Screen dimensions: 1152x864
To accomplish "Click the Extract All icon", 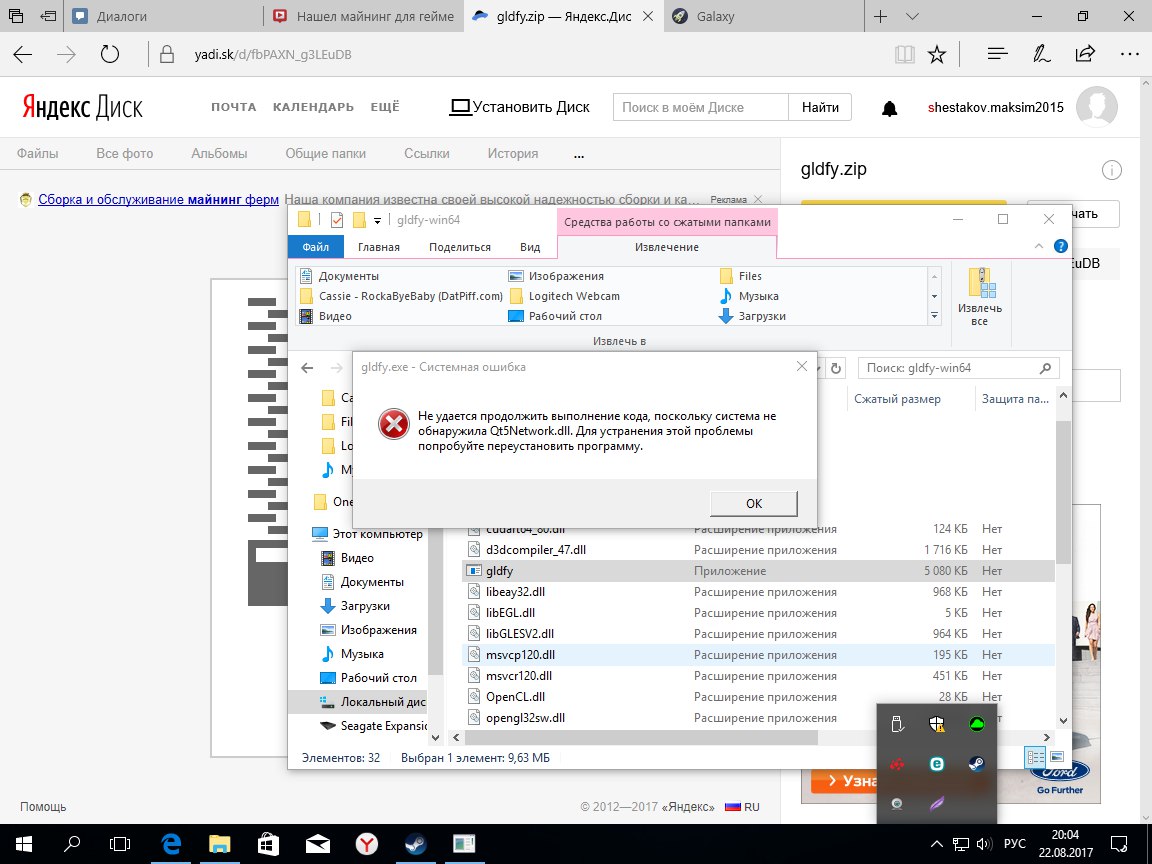I will click(x=979, y=297).
